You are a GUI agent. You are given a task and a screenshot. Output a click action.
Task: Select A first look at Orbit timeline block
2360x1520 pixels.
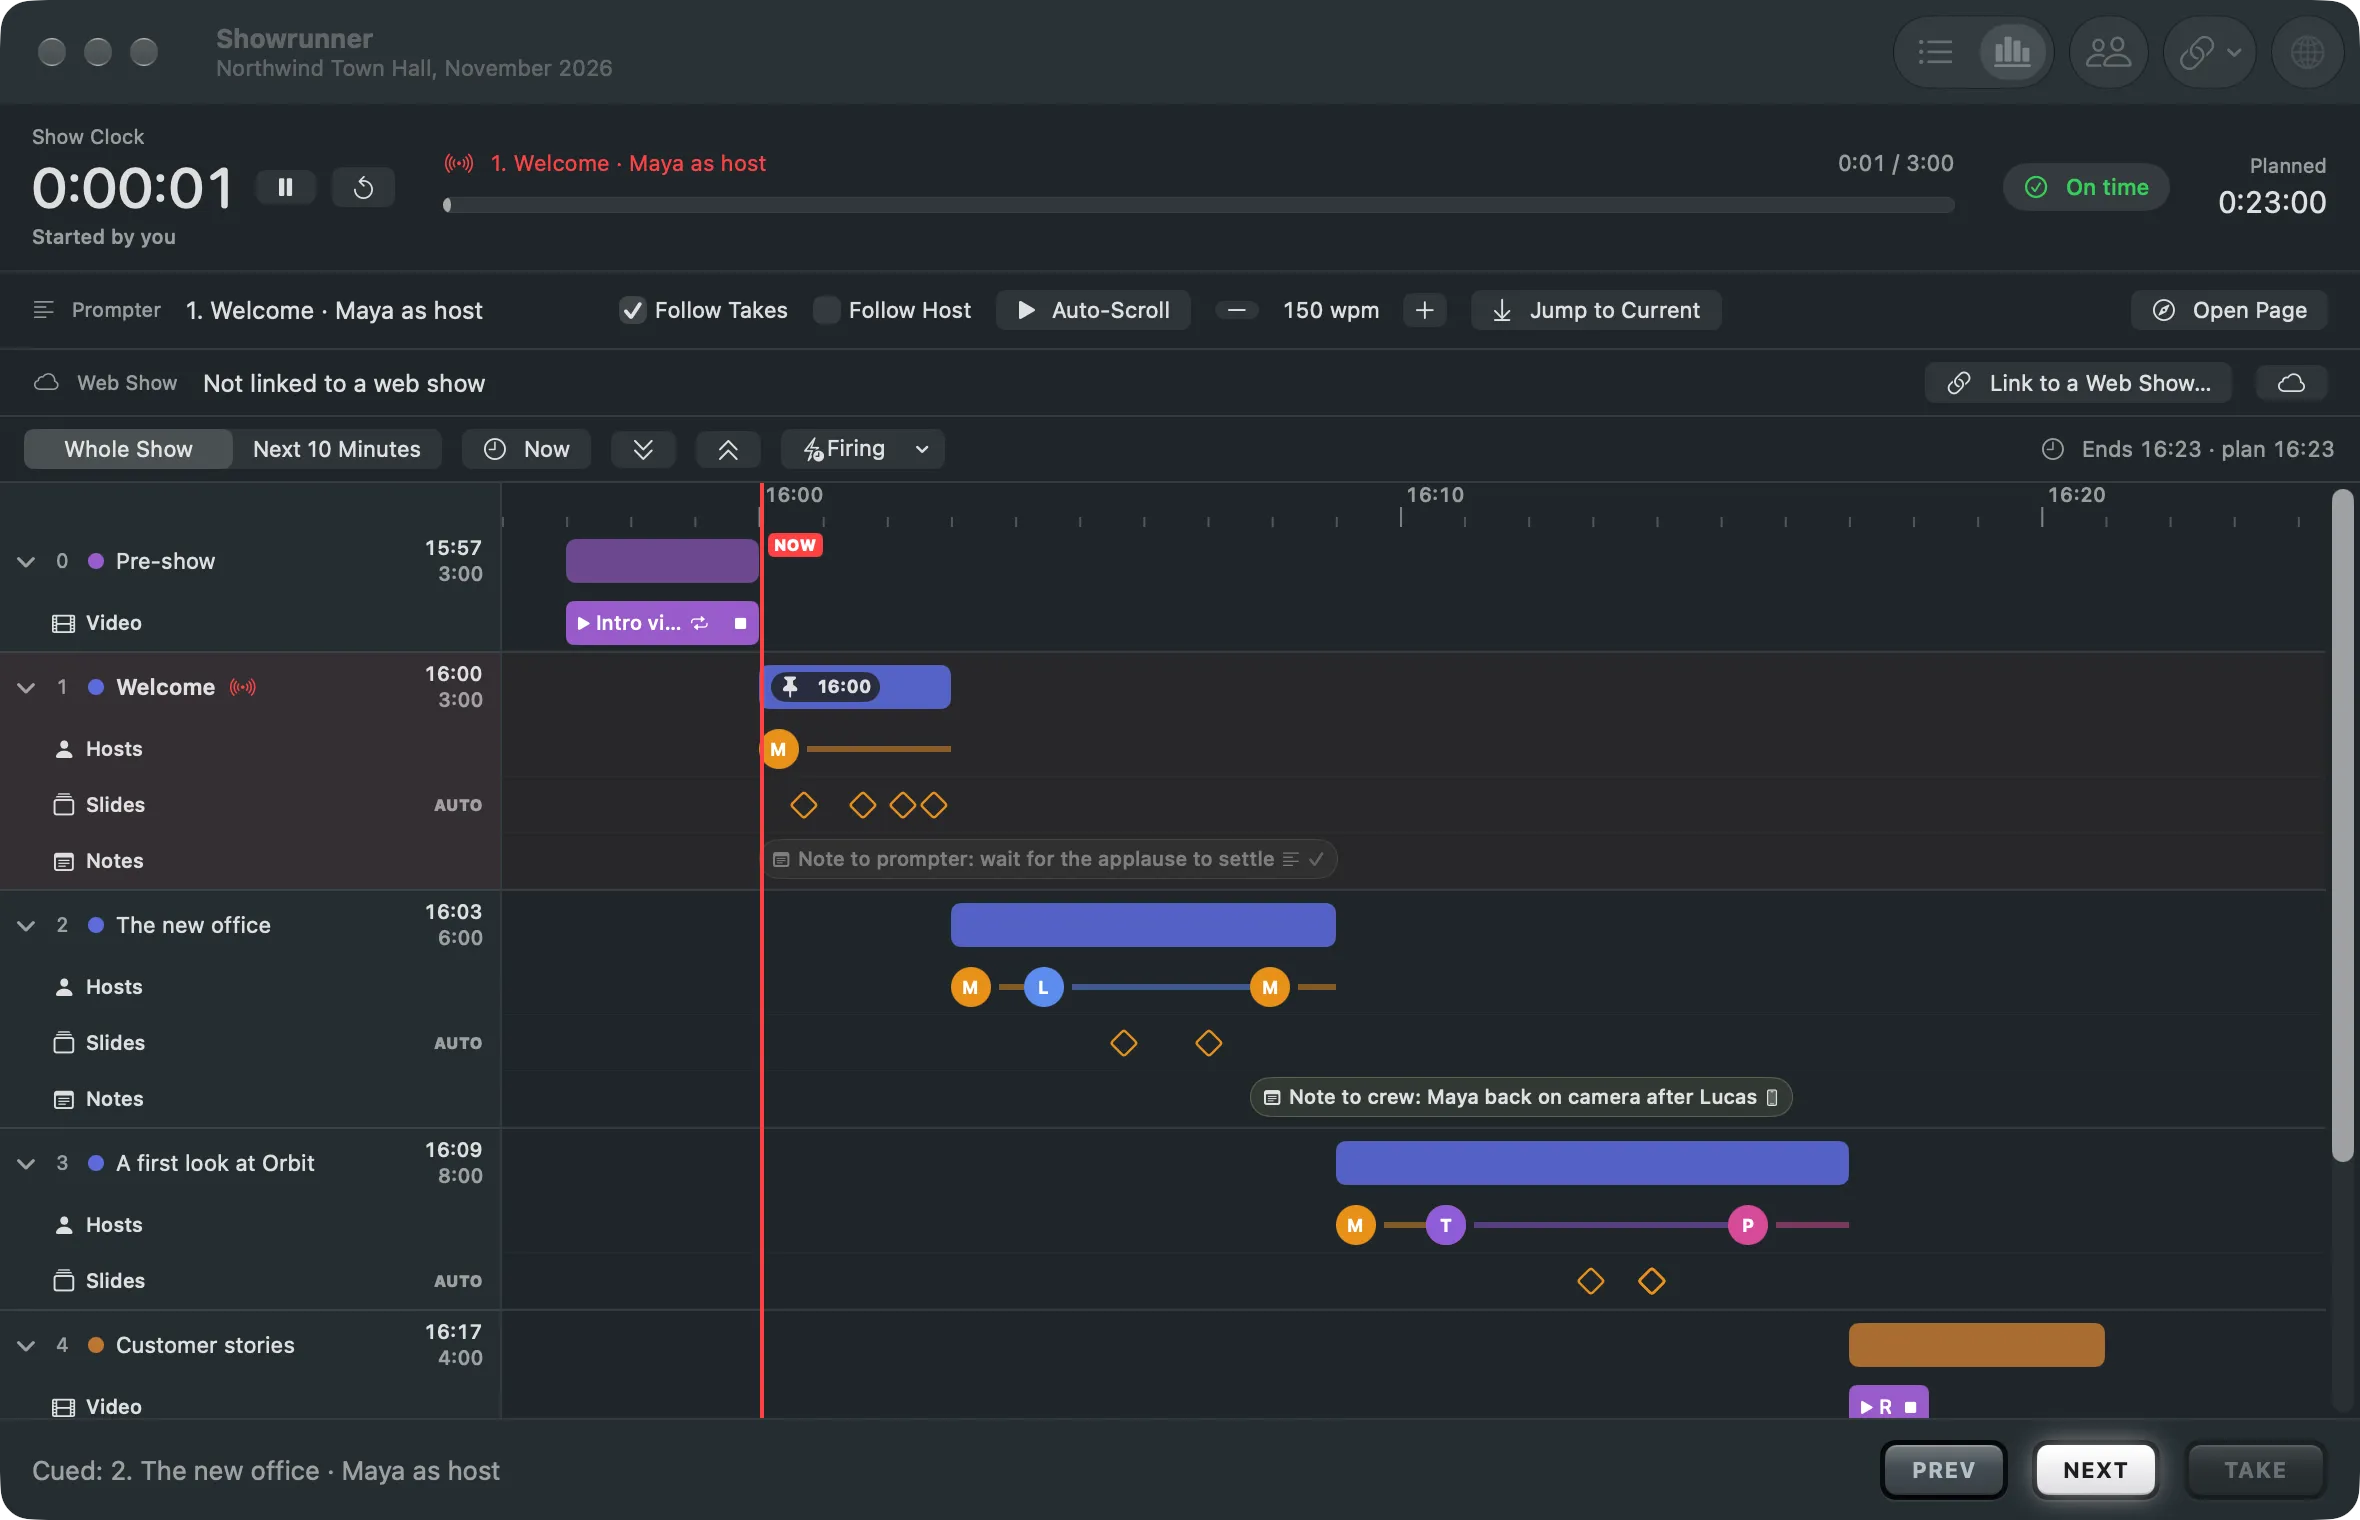1592,1163
